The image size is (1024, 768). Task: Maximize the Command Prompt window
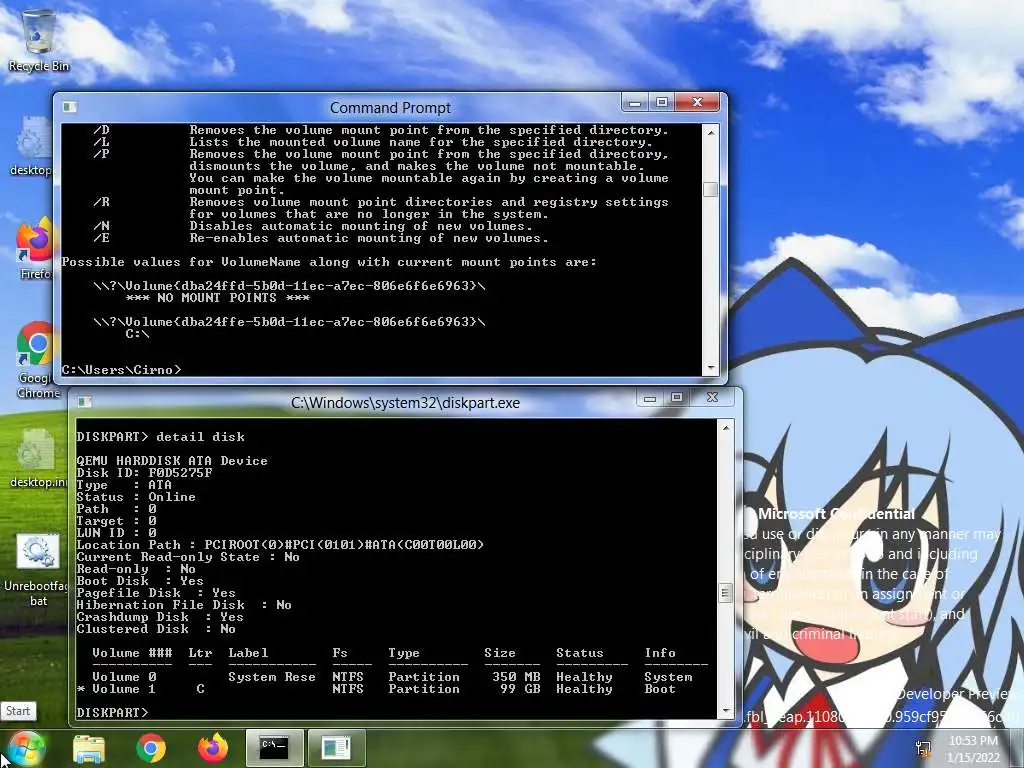pyautogui.click(x=661, y=103)
